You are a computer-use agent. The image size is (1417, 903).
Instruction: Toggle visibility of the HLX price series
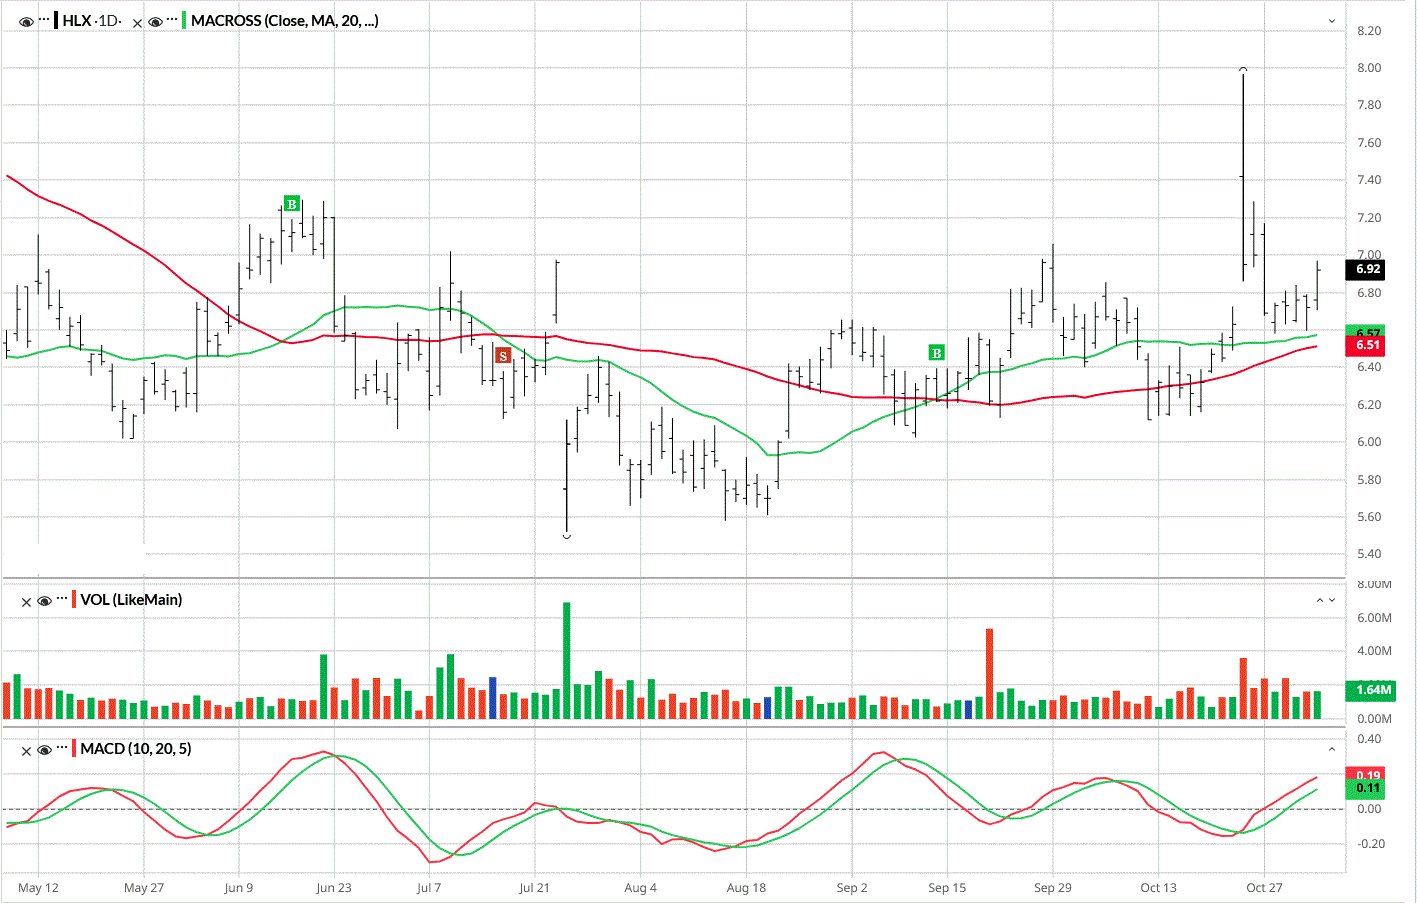[x=26, y=22]
